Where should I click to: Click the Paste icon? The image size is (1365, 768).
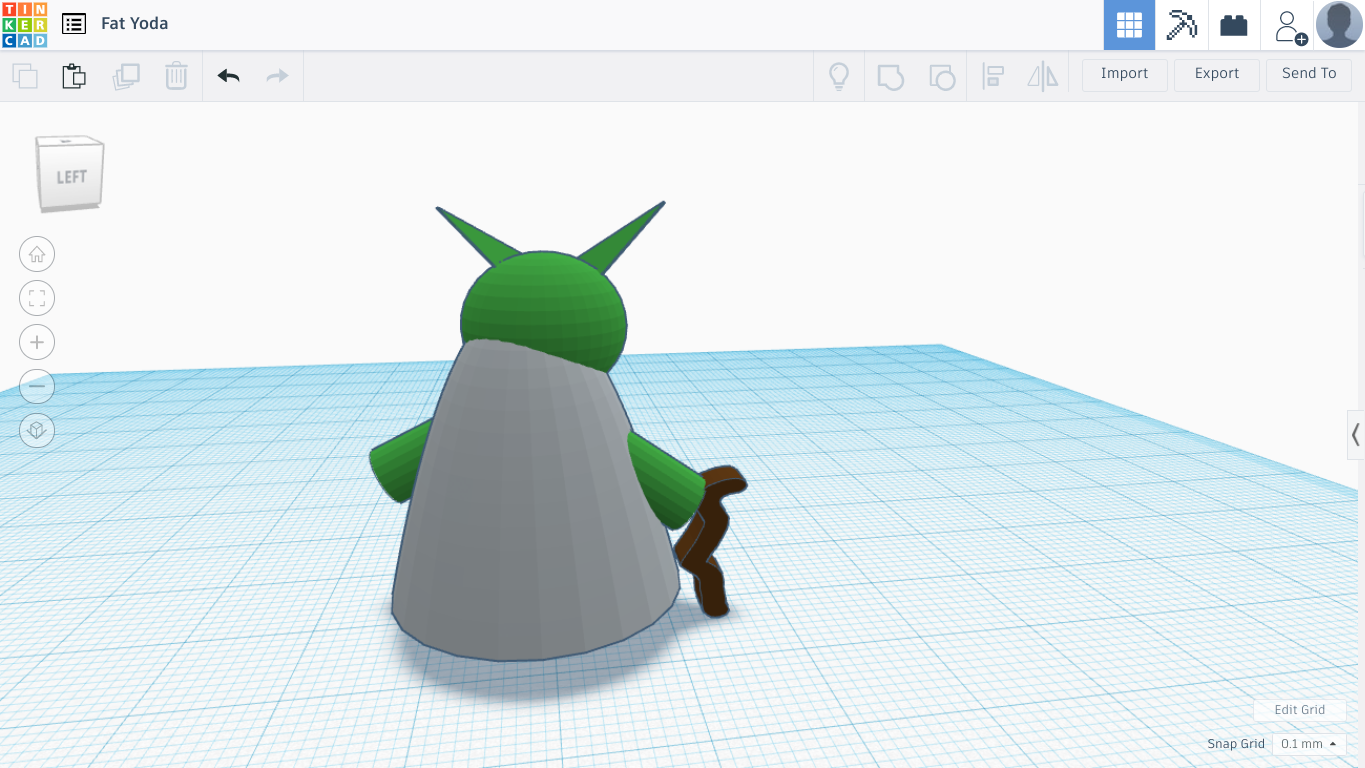pos(74,76)
